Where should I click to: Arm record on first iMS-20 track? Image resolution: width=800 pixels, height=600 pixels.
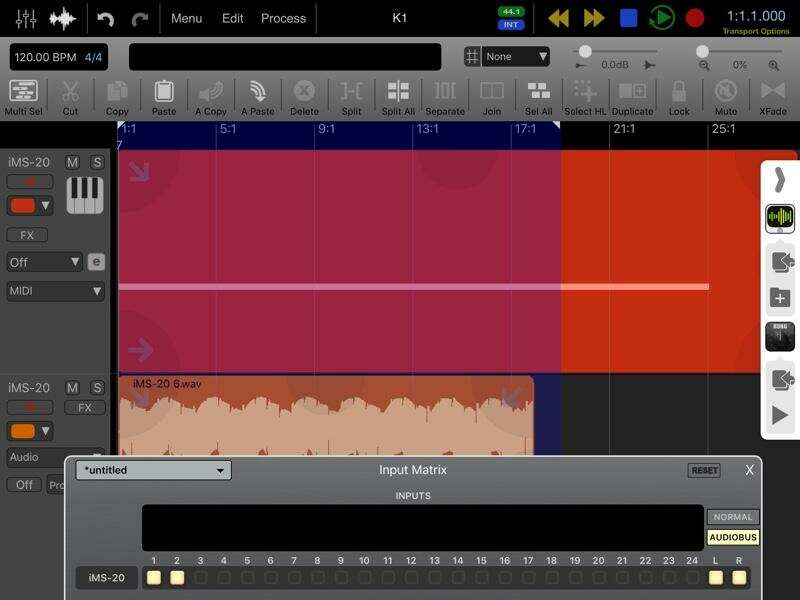[30, 182]
